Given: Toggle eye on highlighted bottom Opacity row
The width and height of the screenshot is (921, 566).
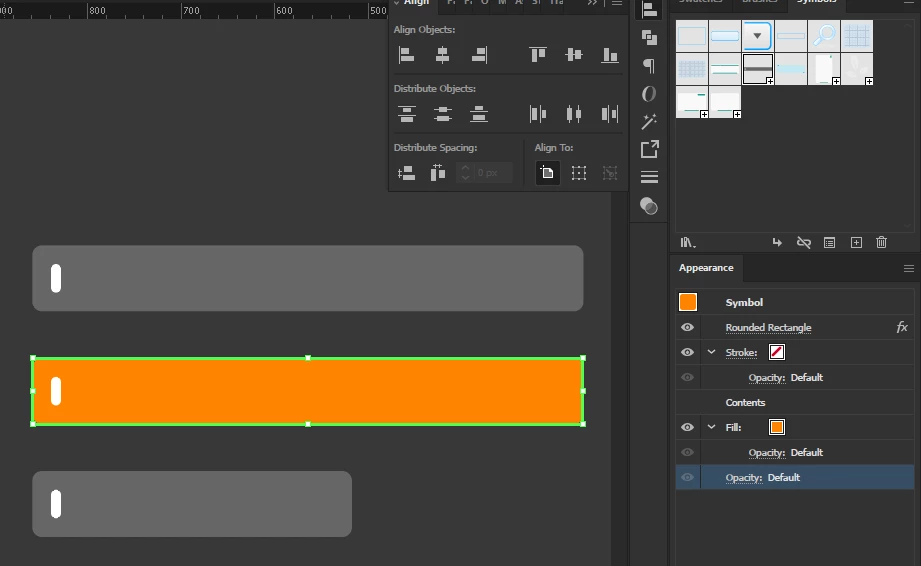Looking at the screenshot, I should click(x=687, y=477).
